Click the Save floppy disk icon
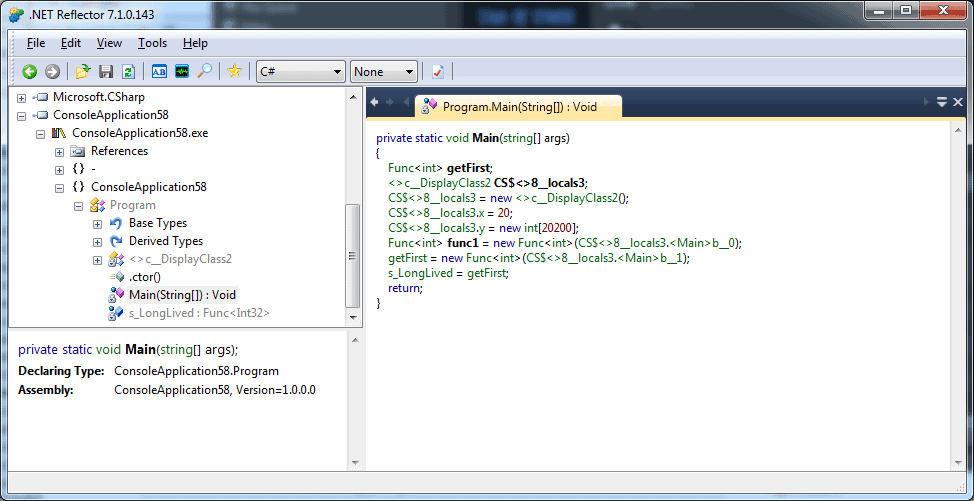 pos(106,72)
